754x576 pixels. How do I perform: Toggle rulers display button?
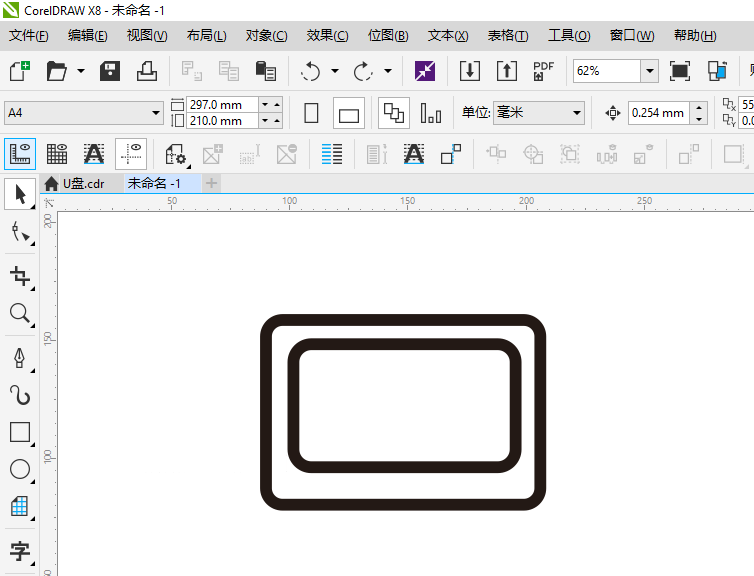click(x=19, y=154)
